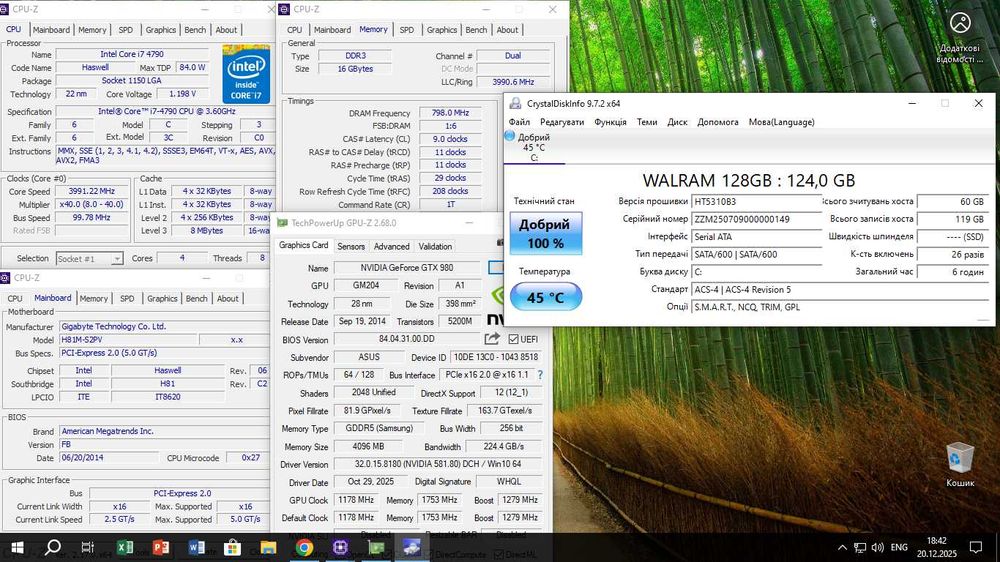1000x562 pixels.
Task: Open the volume control in the tray
Action: click(878, 547)
